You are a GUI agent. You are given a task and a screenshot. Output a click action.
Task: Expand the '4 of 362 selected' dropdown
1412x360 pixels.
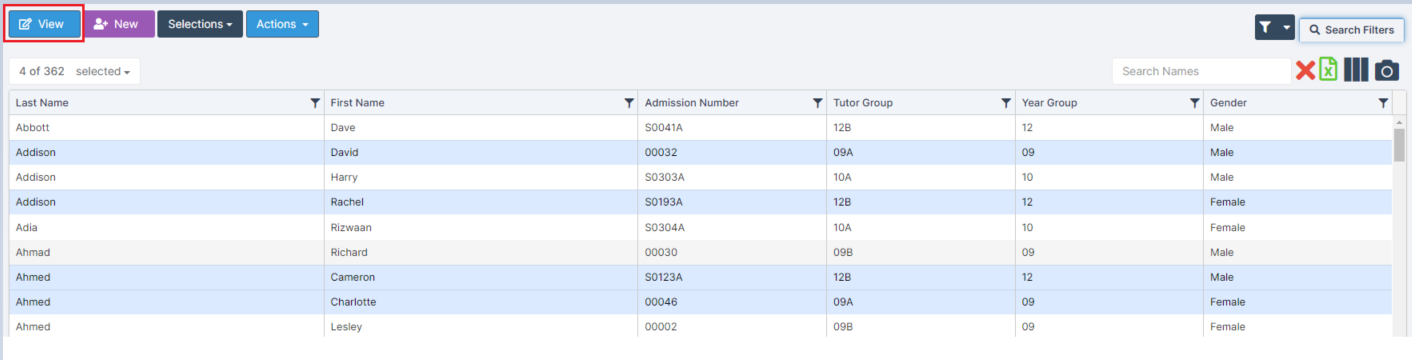coord(75,71)
